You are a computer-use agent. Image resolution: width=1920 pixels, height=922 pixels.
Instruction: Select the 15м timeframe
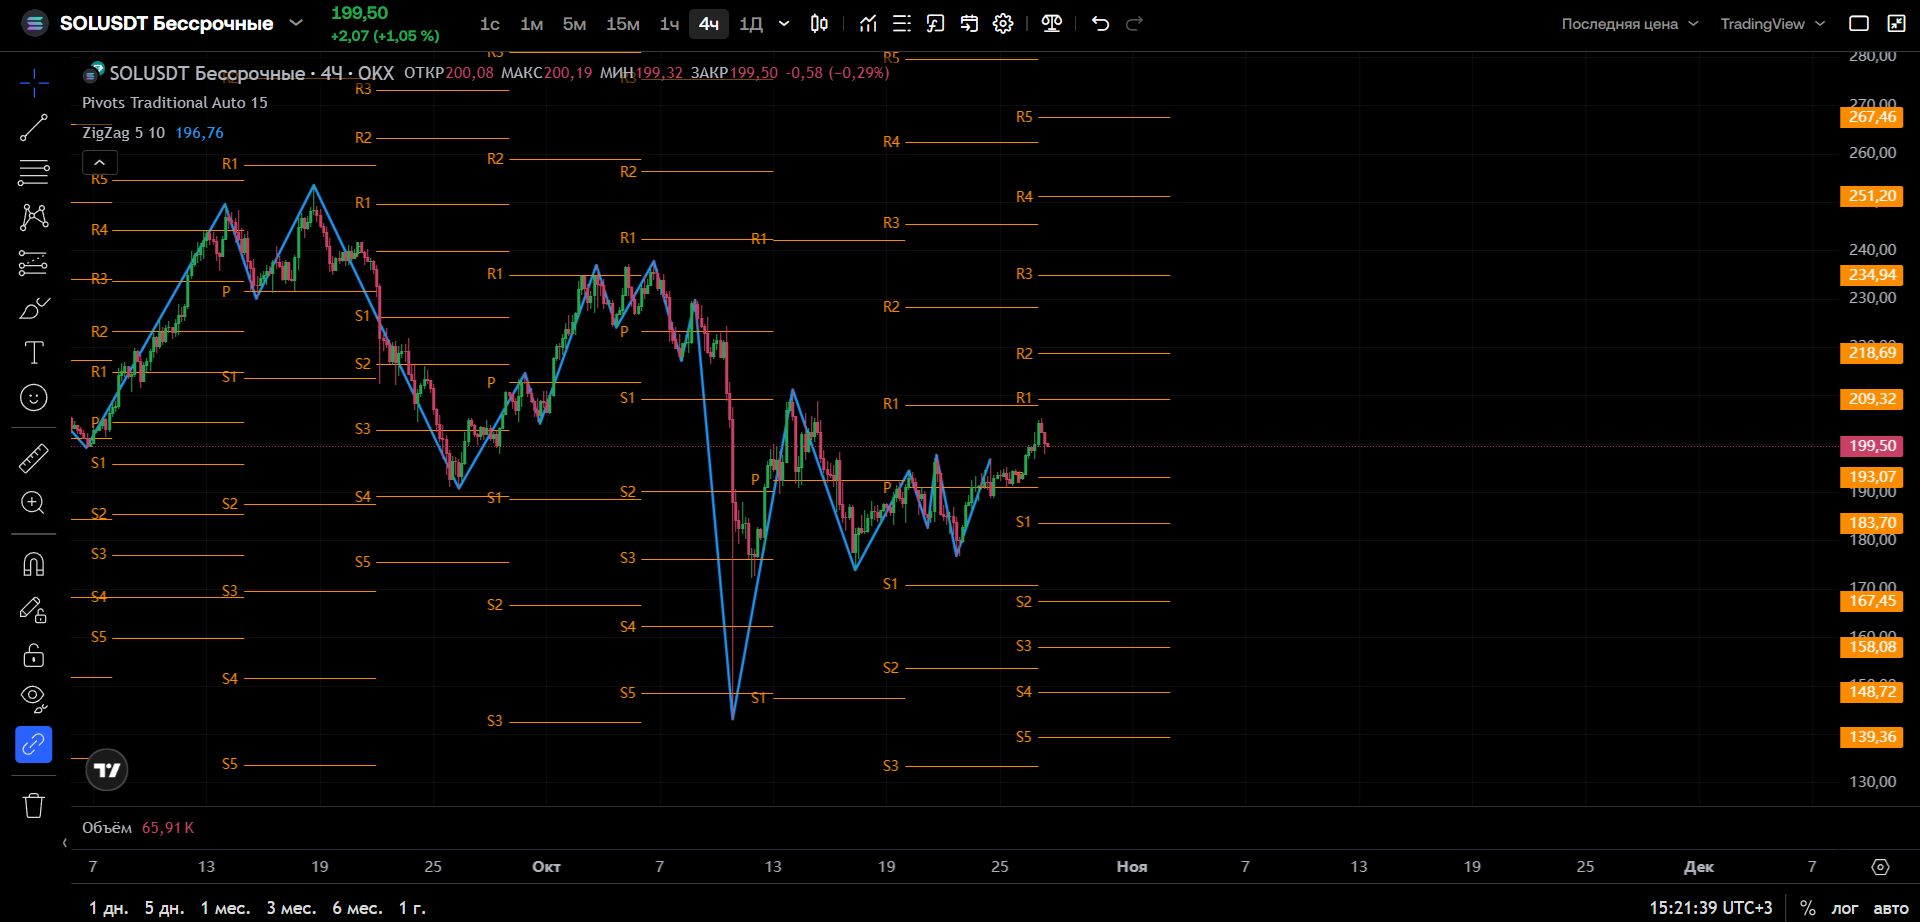coord(623,24)
